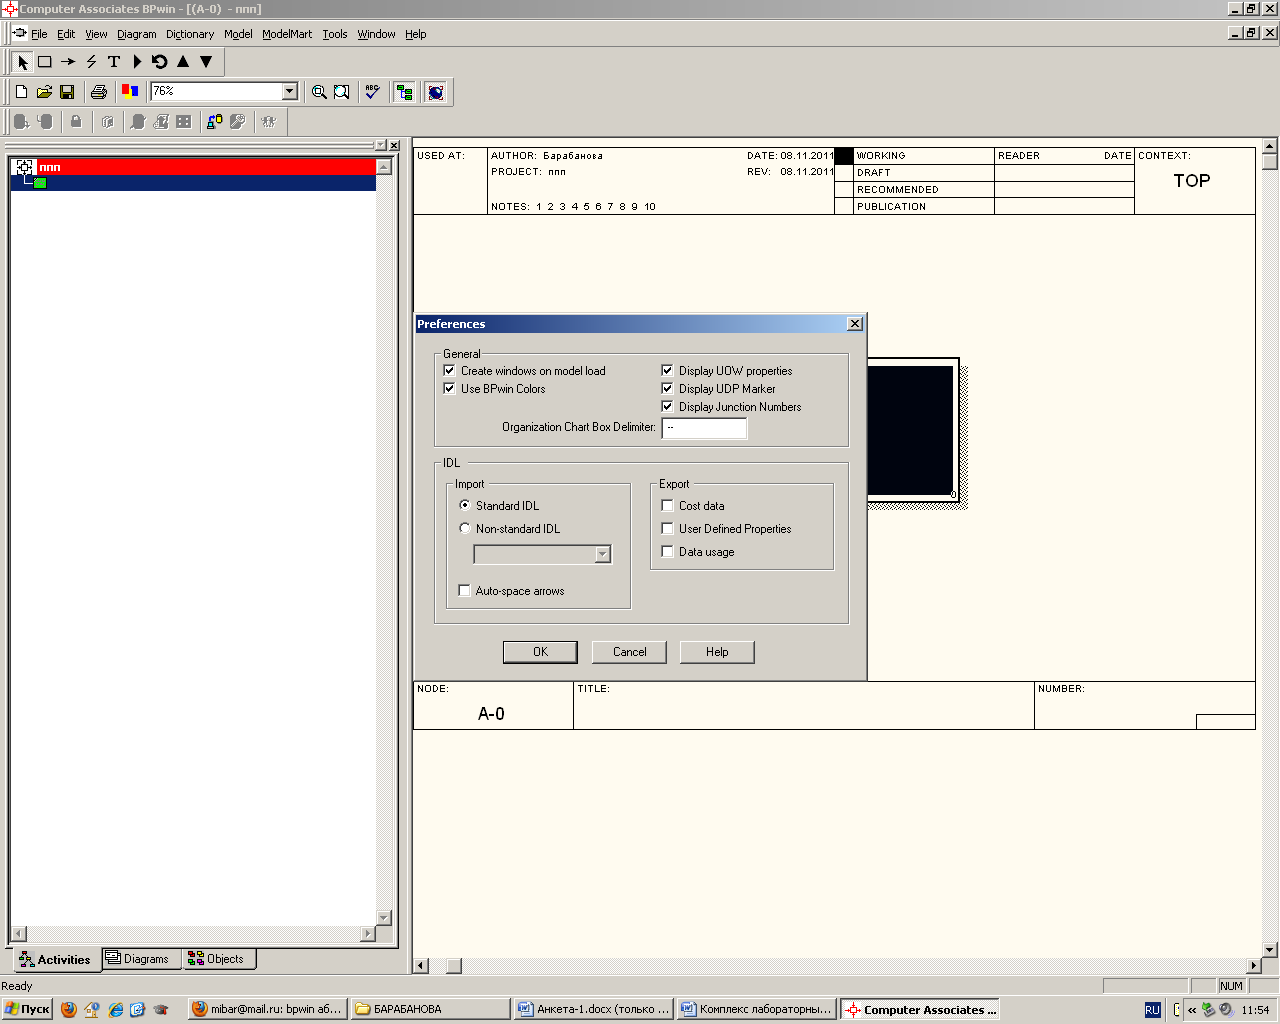Open the Пуск start menu

[x=27, y=1009]
